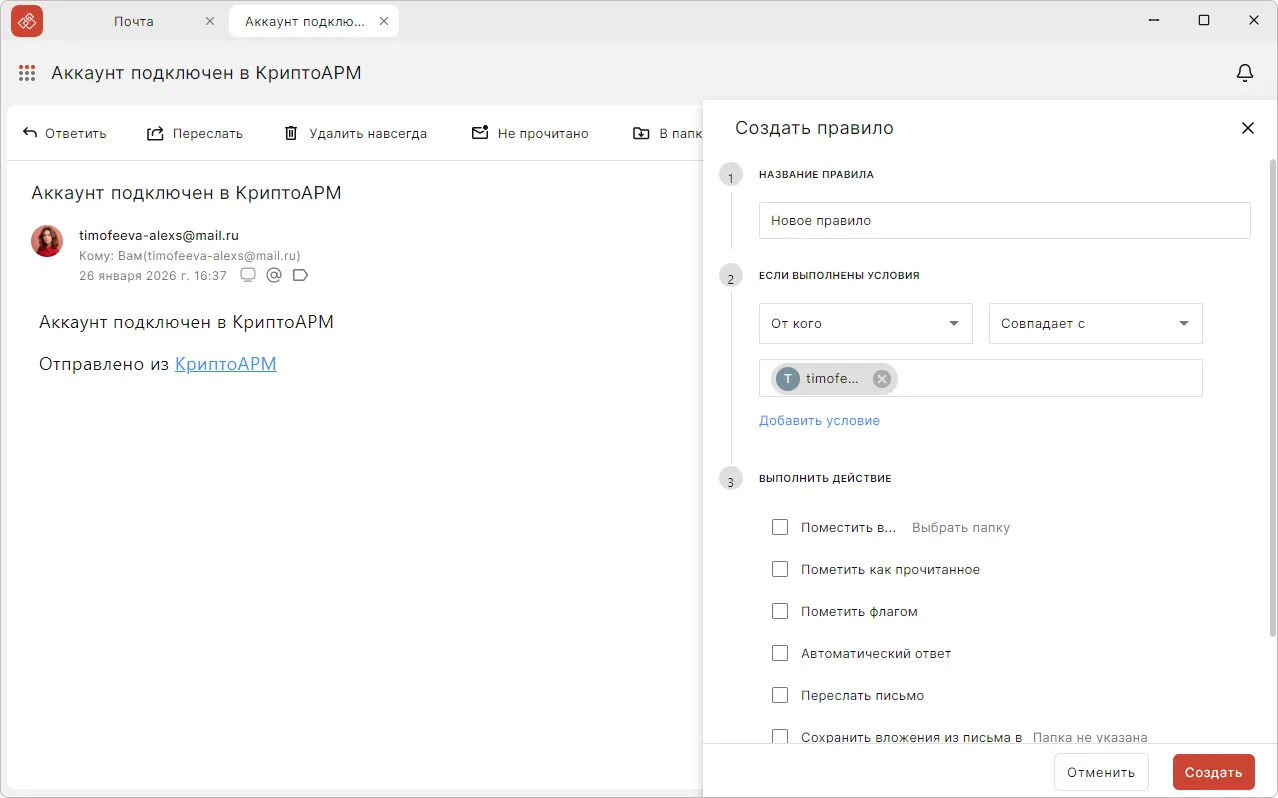Viewport: 1278px width, 798px height.
Task: Close the Create rule panel
Action: click(1247, 128)
